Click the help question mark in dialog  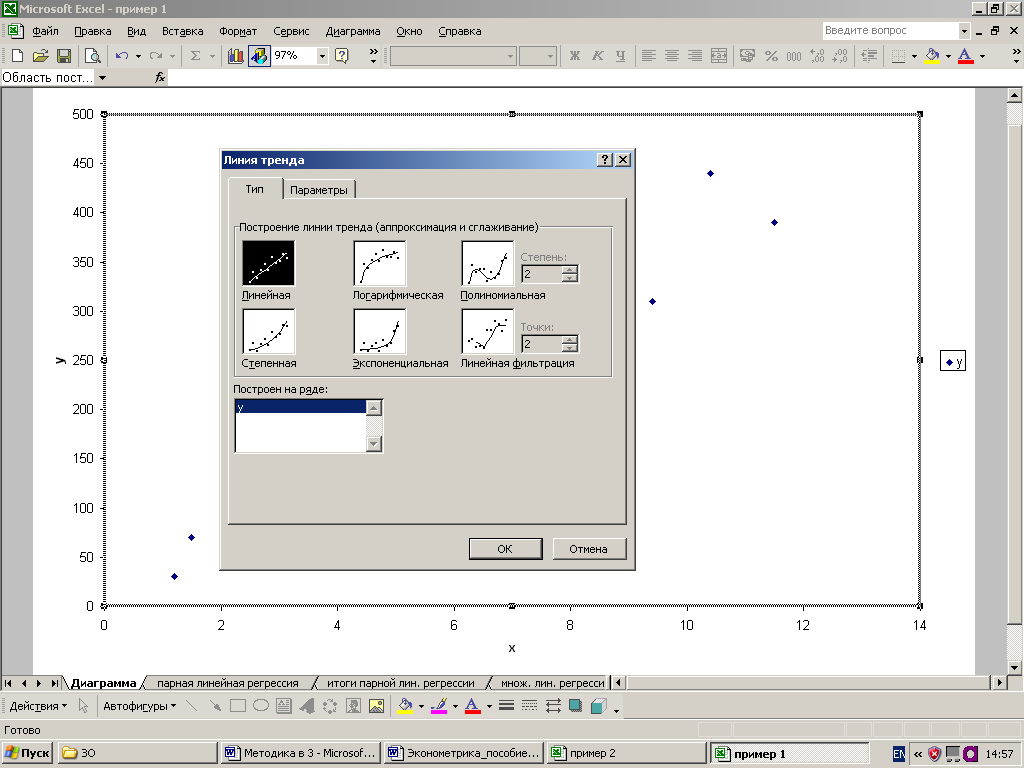coord(605,160)
